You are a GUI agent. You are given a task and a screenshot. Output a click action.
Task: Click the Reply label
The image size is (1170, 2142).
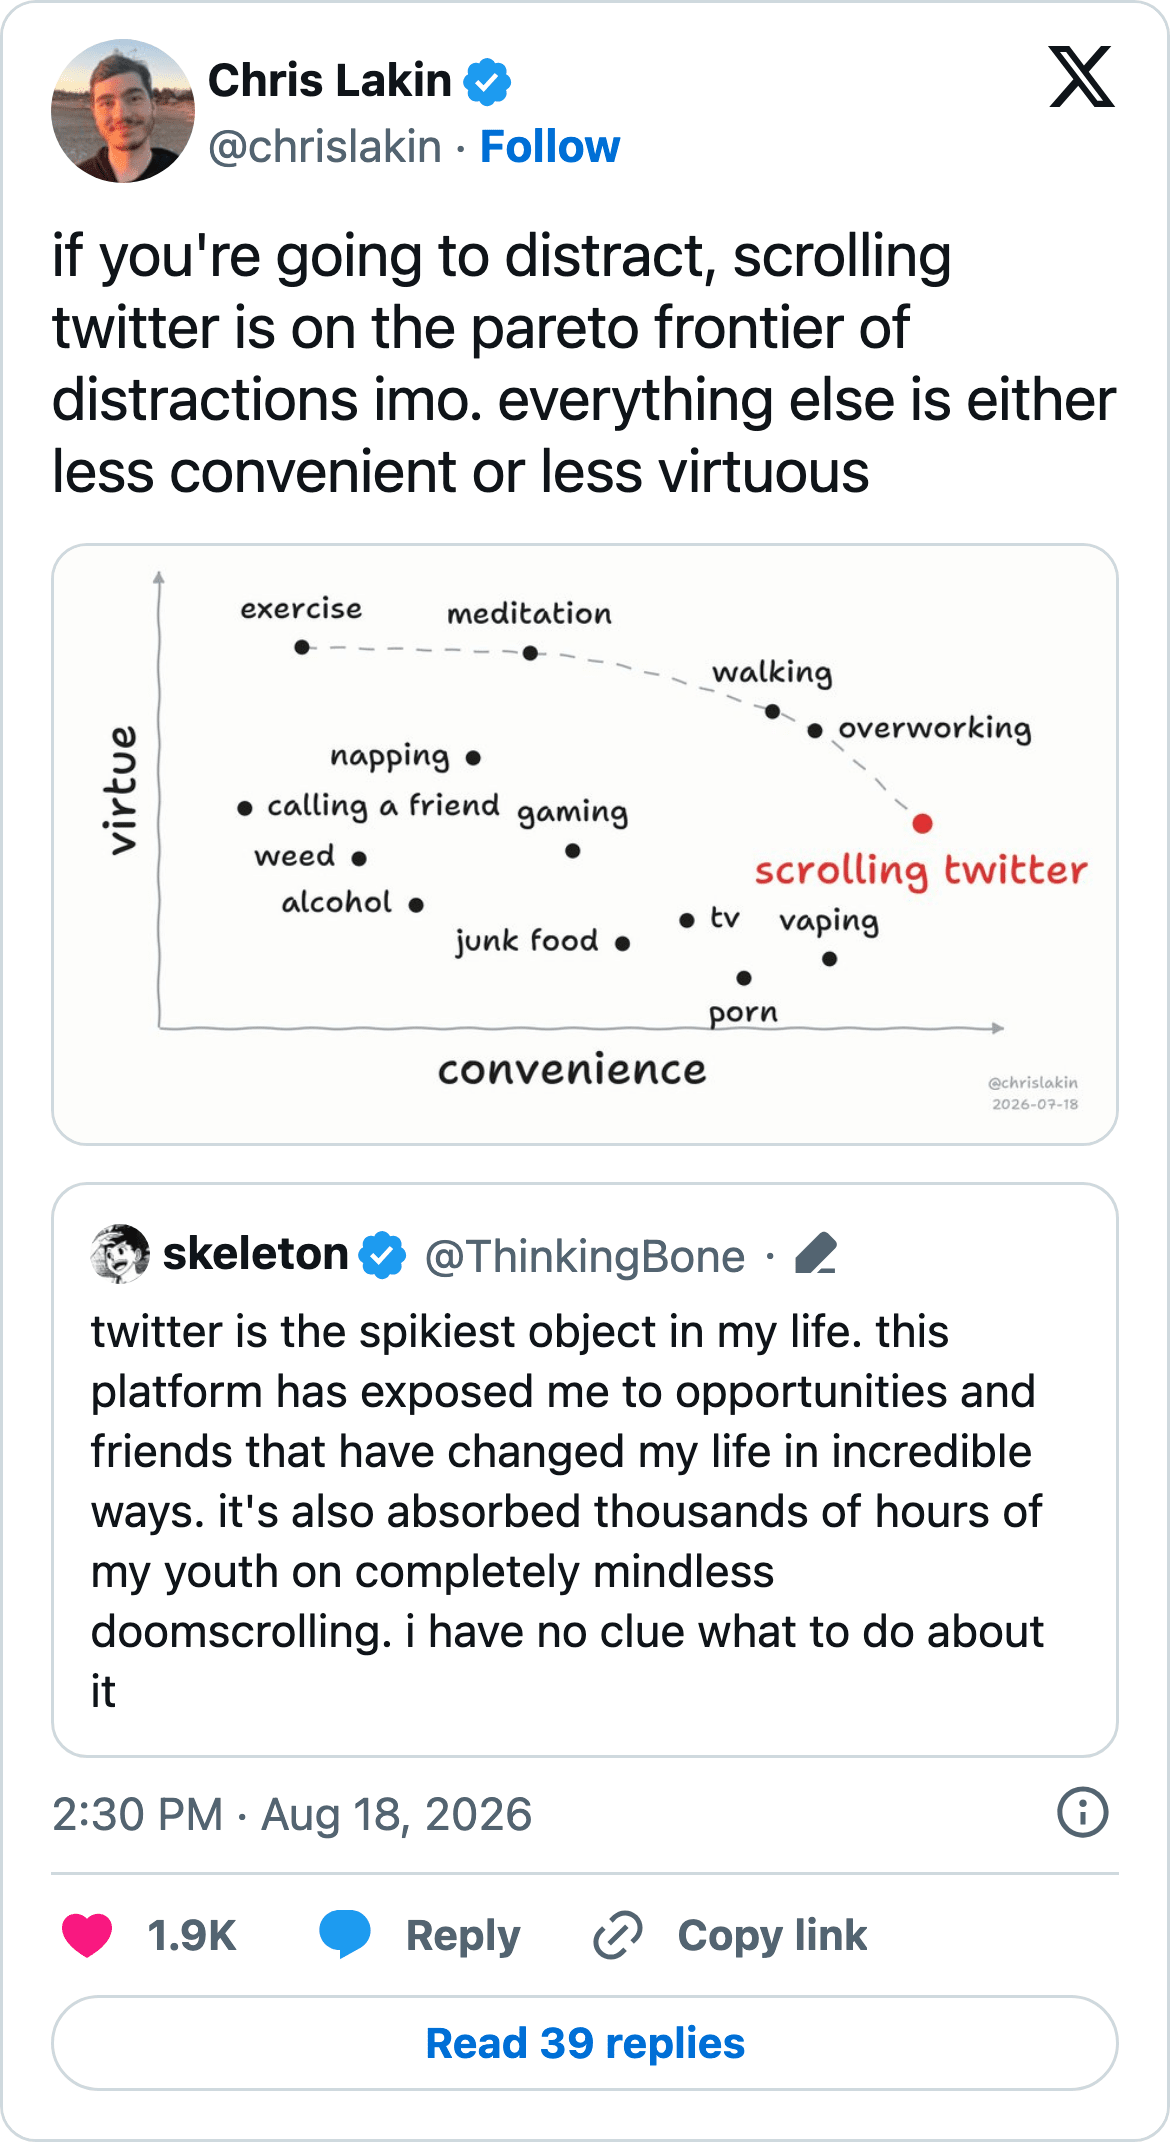[463, 1935]
